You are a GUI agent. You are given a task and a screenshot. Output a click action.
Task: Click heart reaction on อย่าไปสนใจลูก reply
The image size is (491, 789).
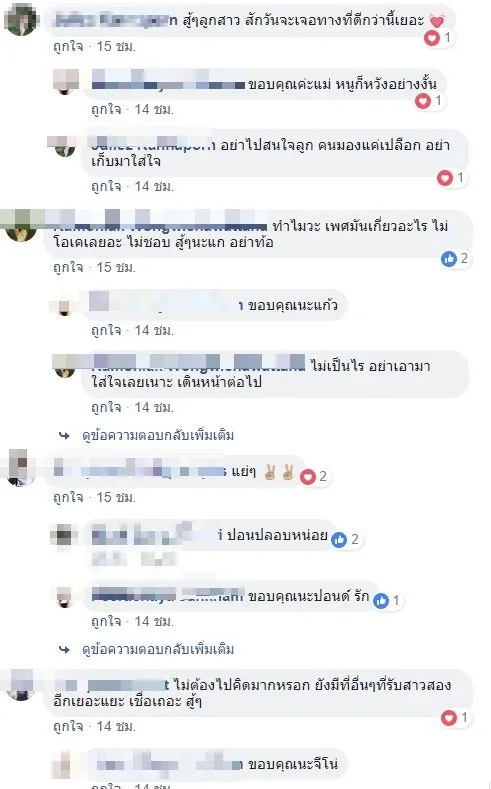[x=445, y=178]
